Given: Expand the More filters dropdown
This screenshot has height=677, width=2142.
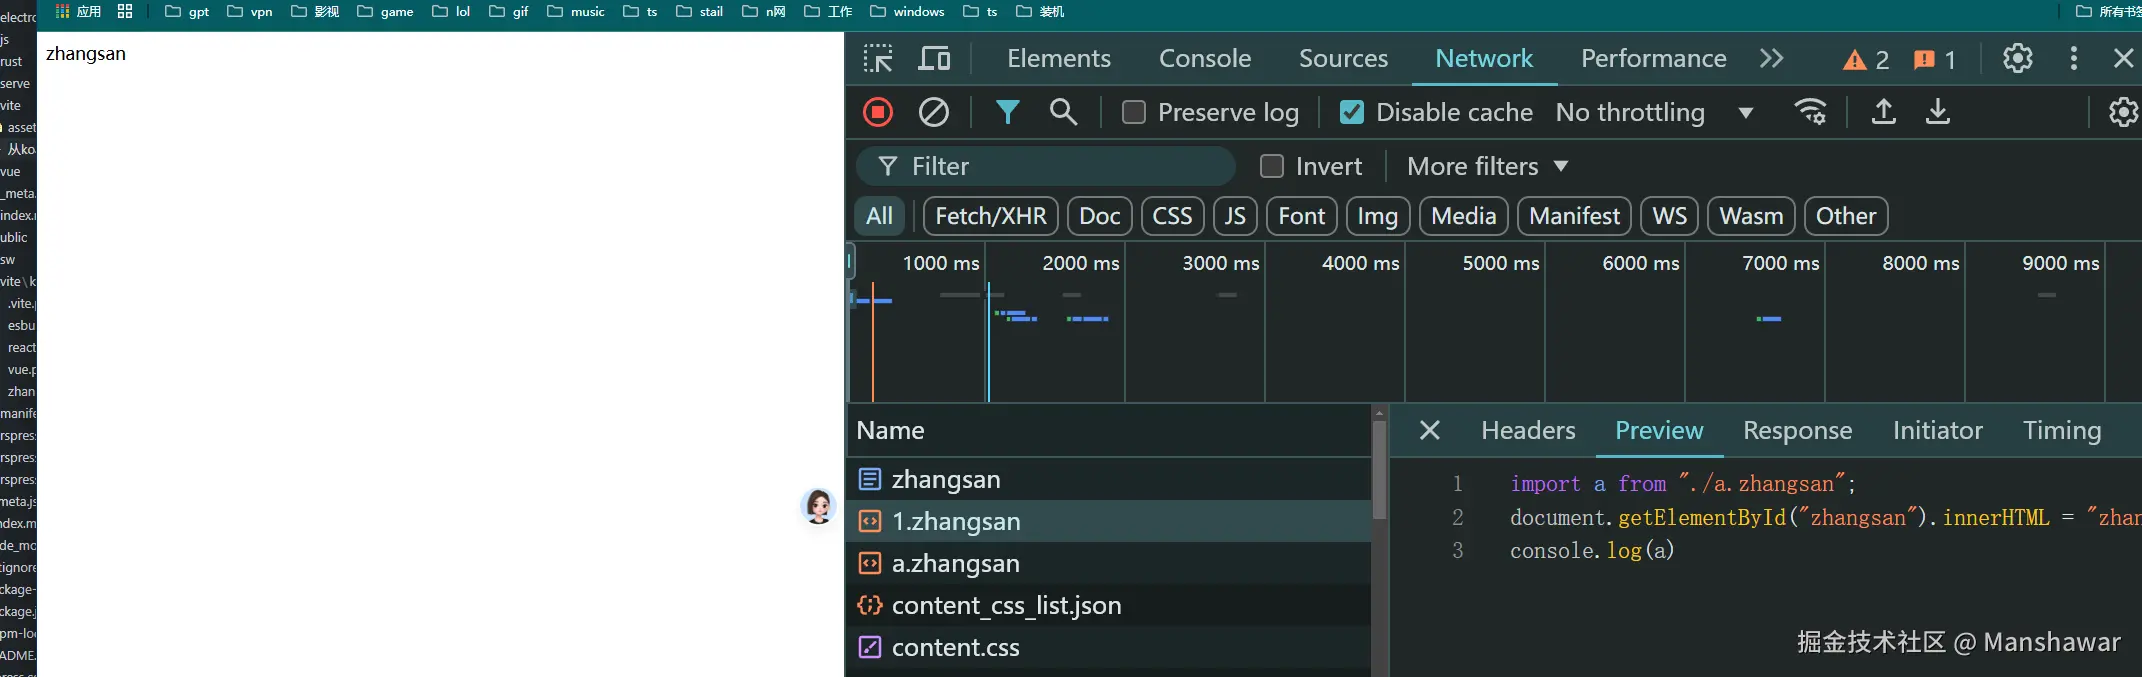Looking at the screenshot, I should [1487, 166].
